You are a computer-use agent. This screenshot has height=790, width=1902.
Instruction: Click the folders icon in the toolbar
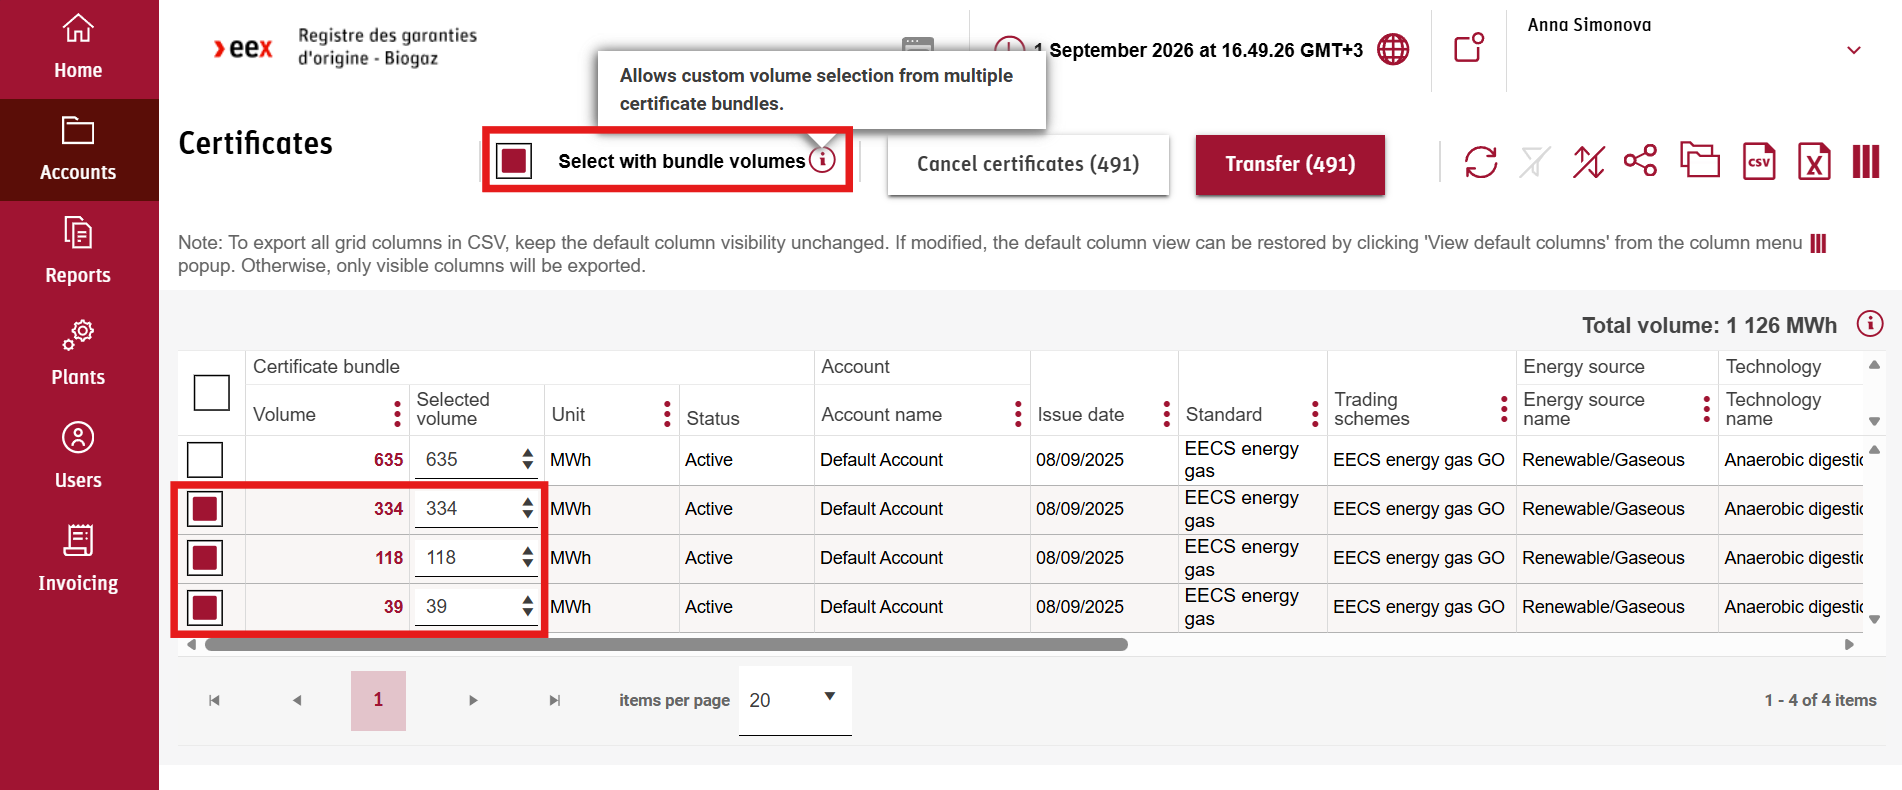1699,160
